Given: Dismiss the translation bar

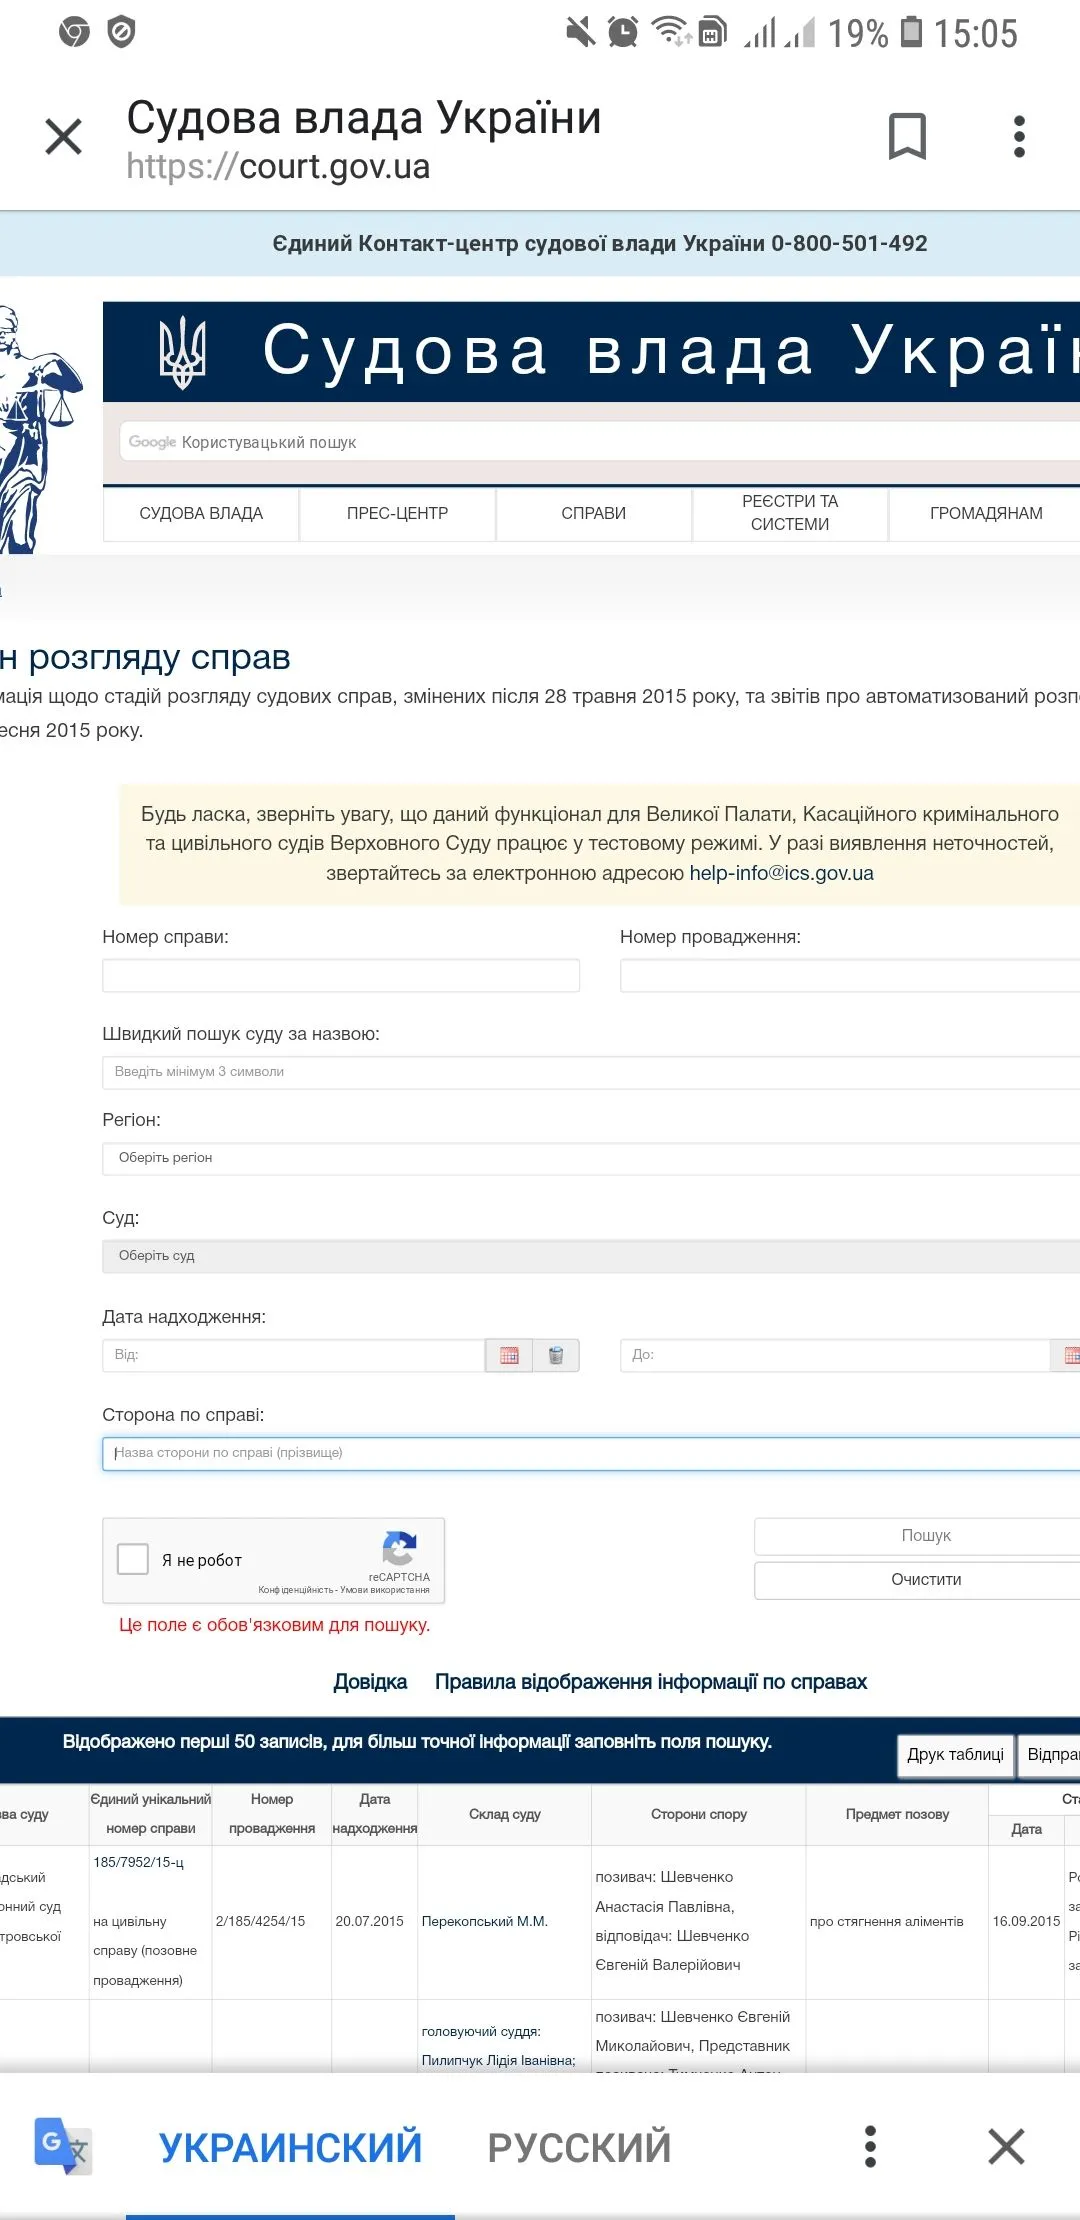Looking at the screenshot, I should [1006, 2146].
